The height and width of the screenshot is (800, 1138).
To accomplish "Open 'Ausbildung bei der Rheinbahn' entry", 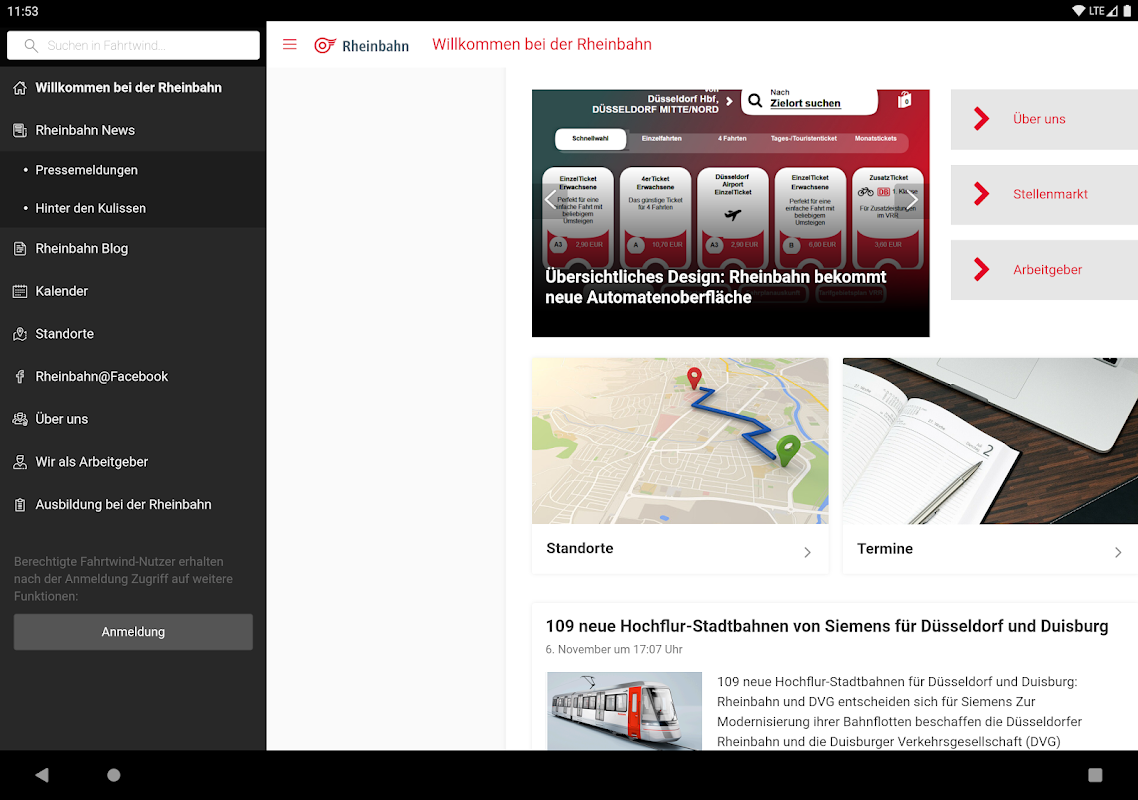I will (133, 505).
